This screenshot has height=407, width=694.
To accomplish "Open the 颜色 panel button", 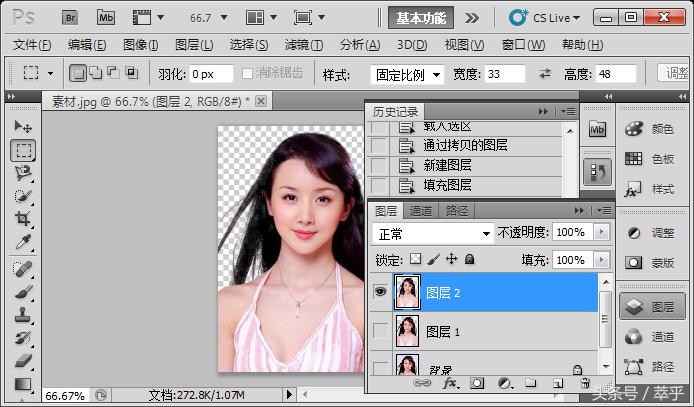I will click(651, 129).
